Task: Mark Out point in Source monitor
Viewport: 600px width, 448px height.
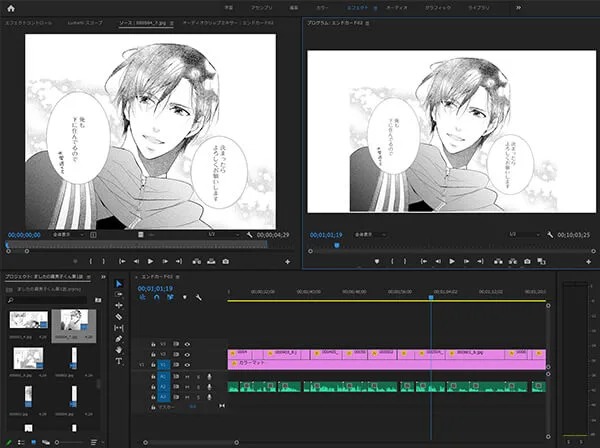Action: point(103,261)
